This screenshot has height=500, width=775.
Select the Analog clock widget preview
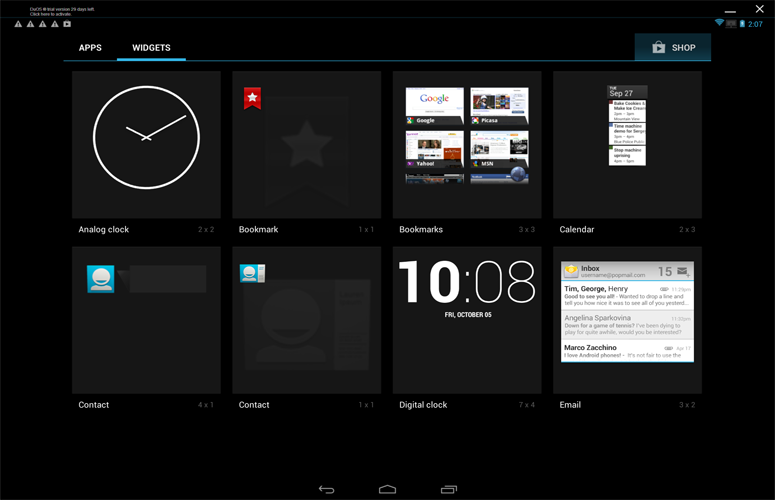tap(146, 145)
